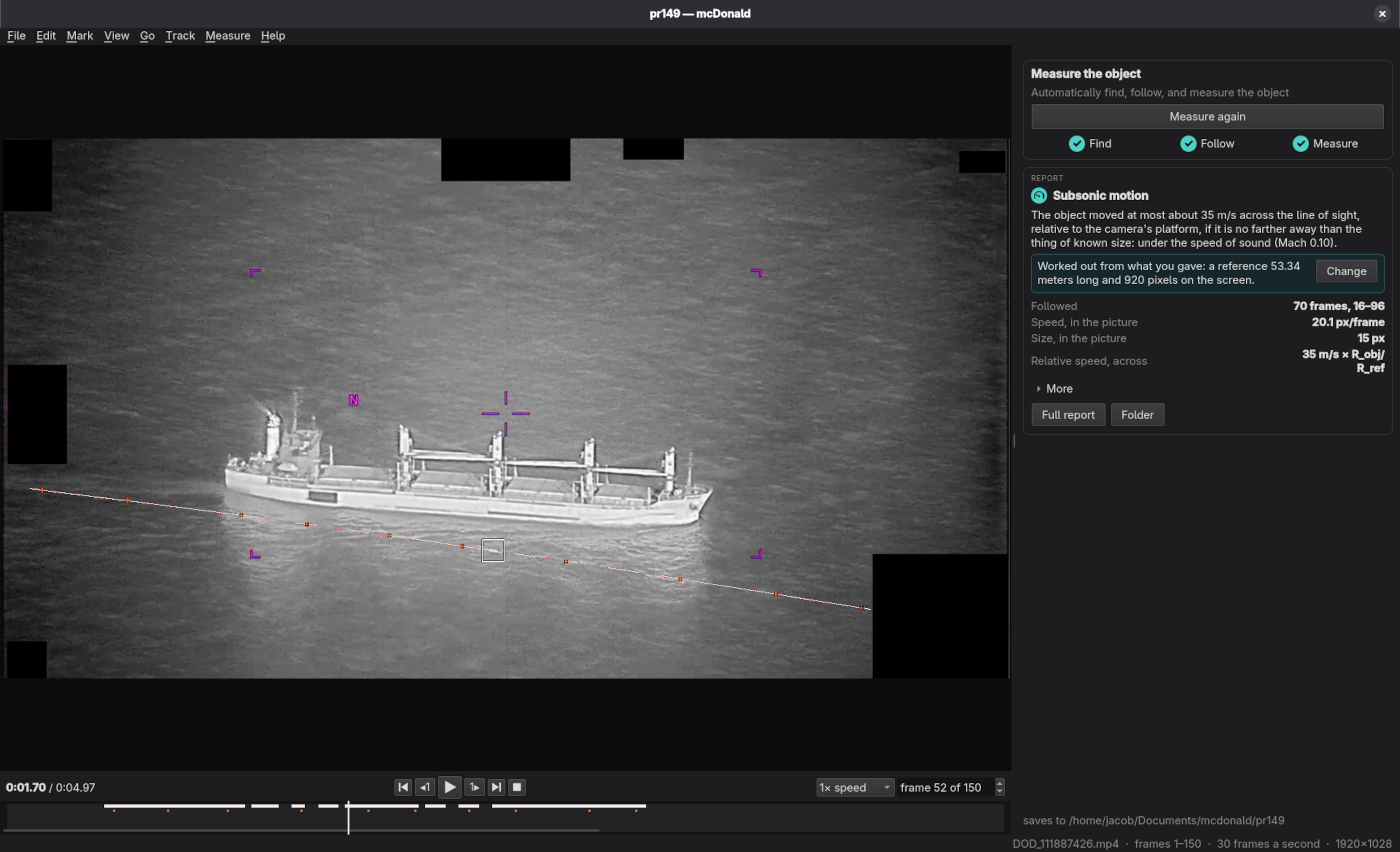Viewport: 1400px width, 852px height.
Task: Play the video clip
Action: [x=450, y=787]
